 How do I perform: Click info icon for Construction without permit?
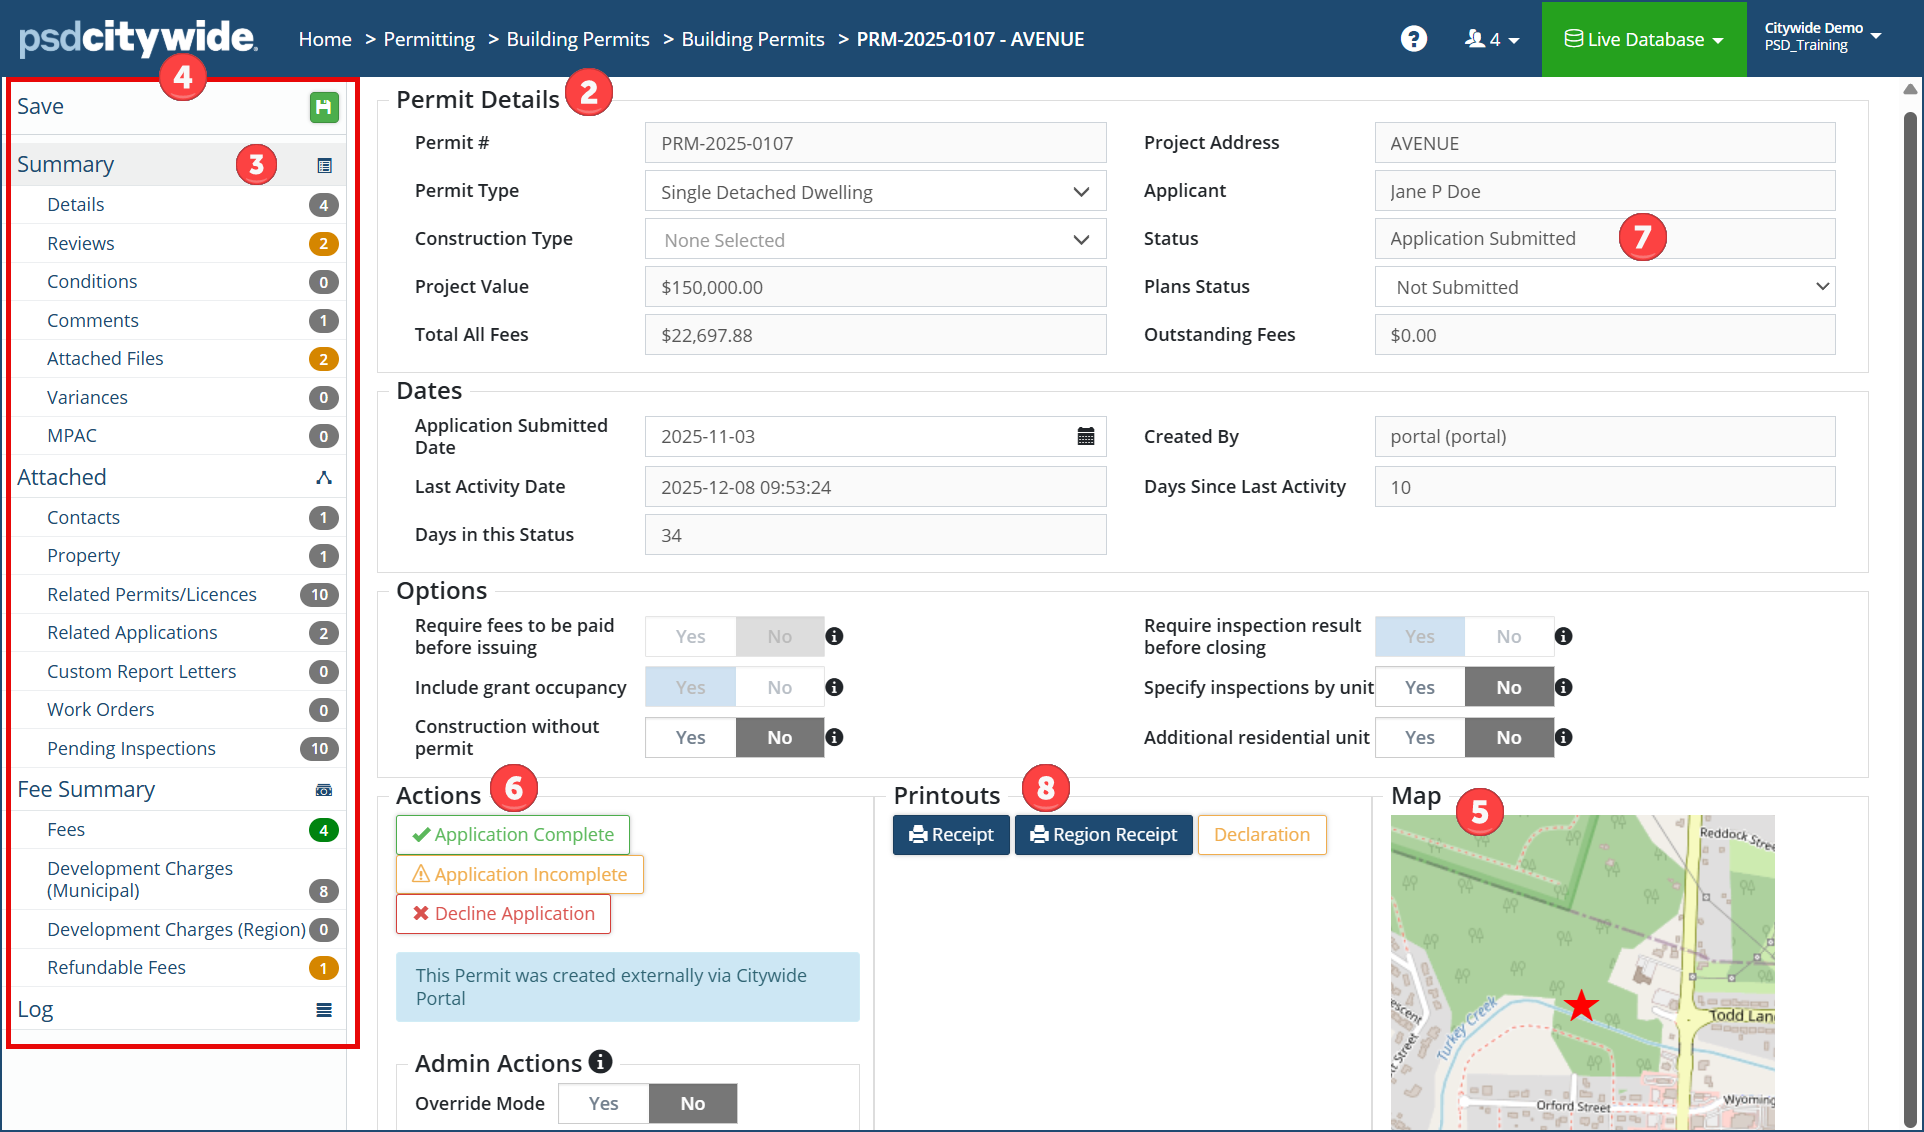[834, 737]
